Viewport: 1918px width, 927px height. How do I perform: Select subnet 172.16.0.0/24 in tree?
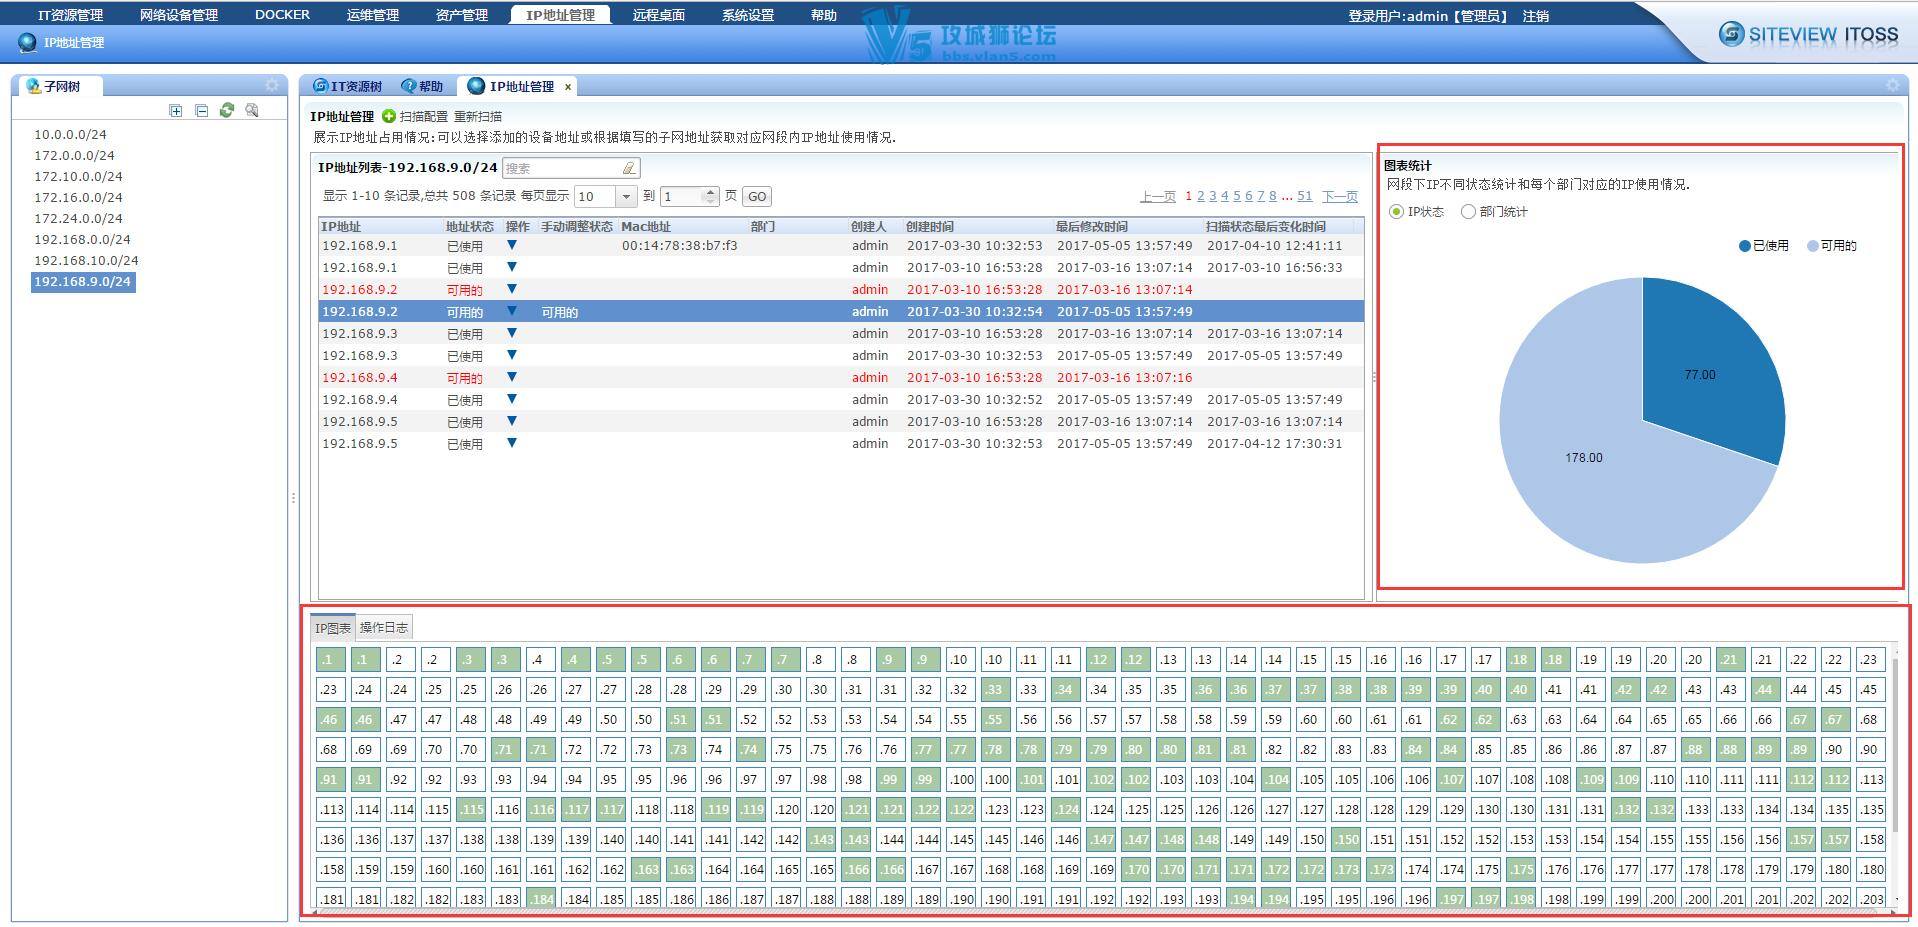click(78, 197)
